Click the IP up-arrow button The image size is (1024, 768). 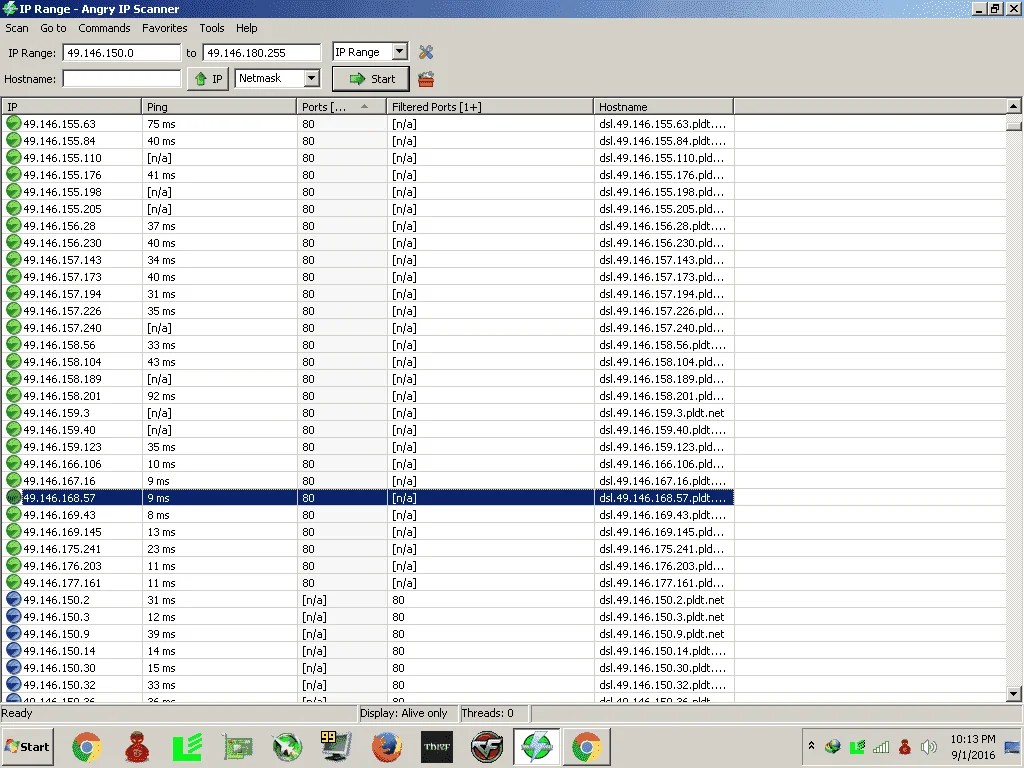[x=208, y=79]
